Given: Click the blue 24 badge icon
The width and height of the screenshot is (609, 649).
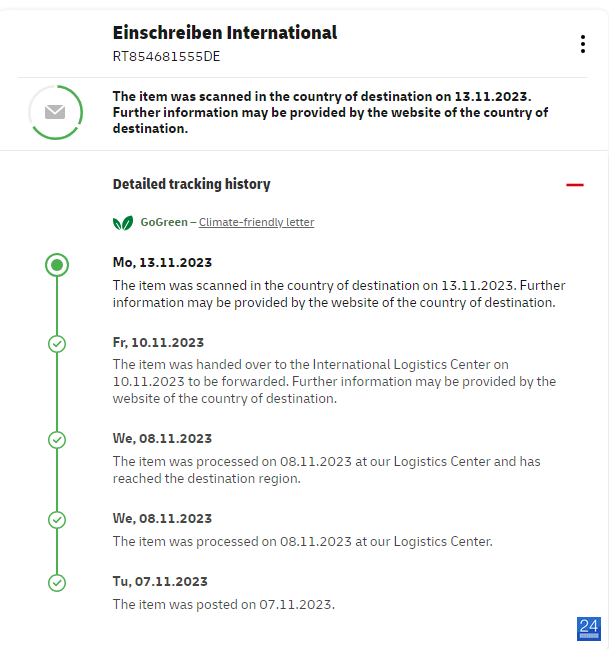Looking at the screenshot, I should click(x=589, y=629).
